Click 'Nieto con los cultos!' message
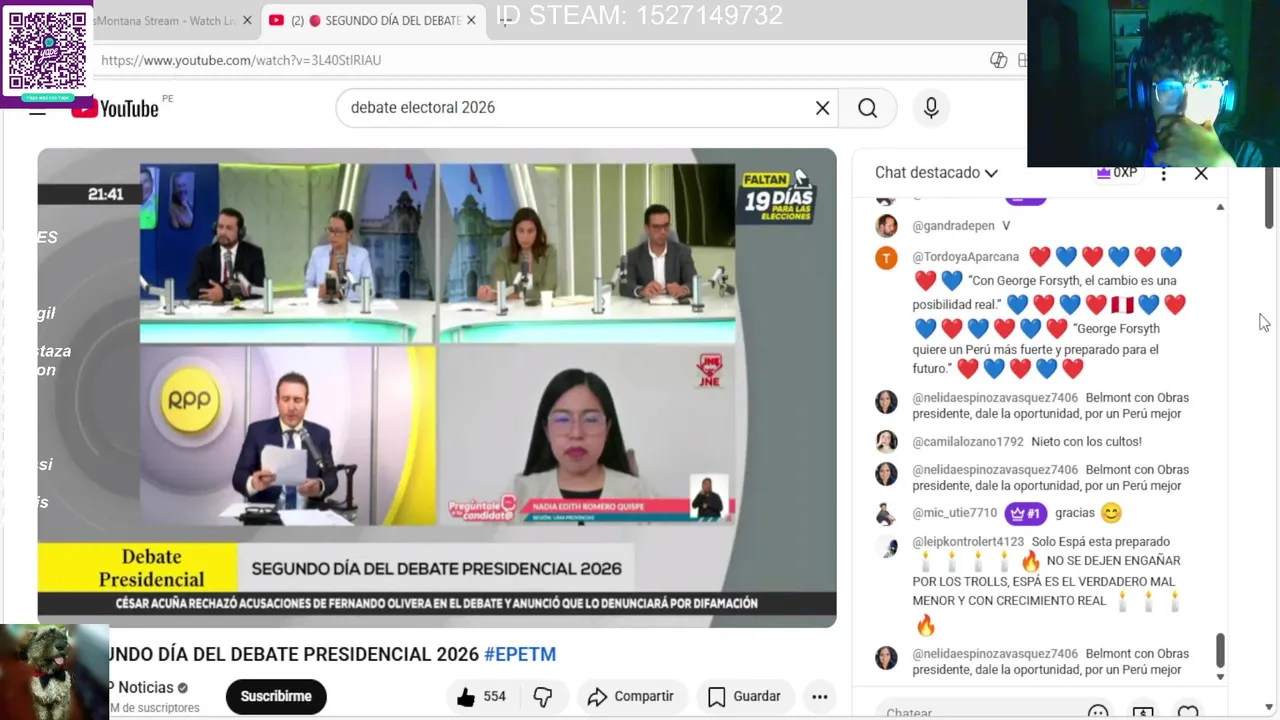 point(1086,442)
